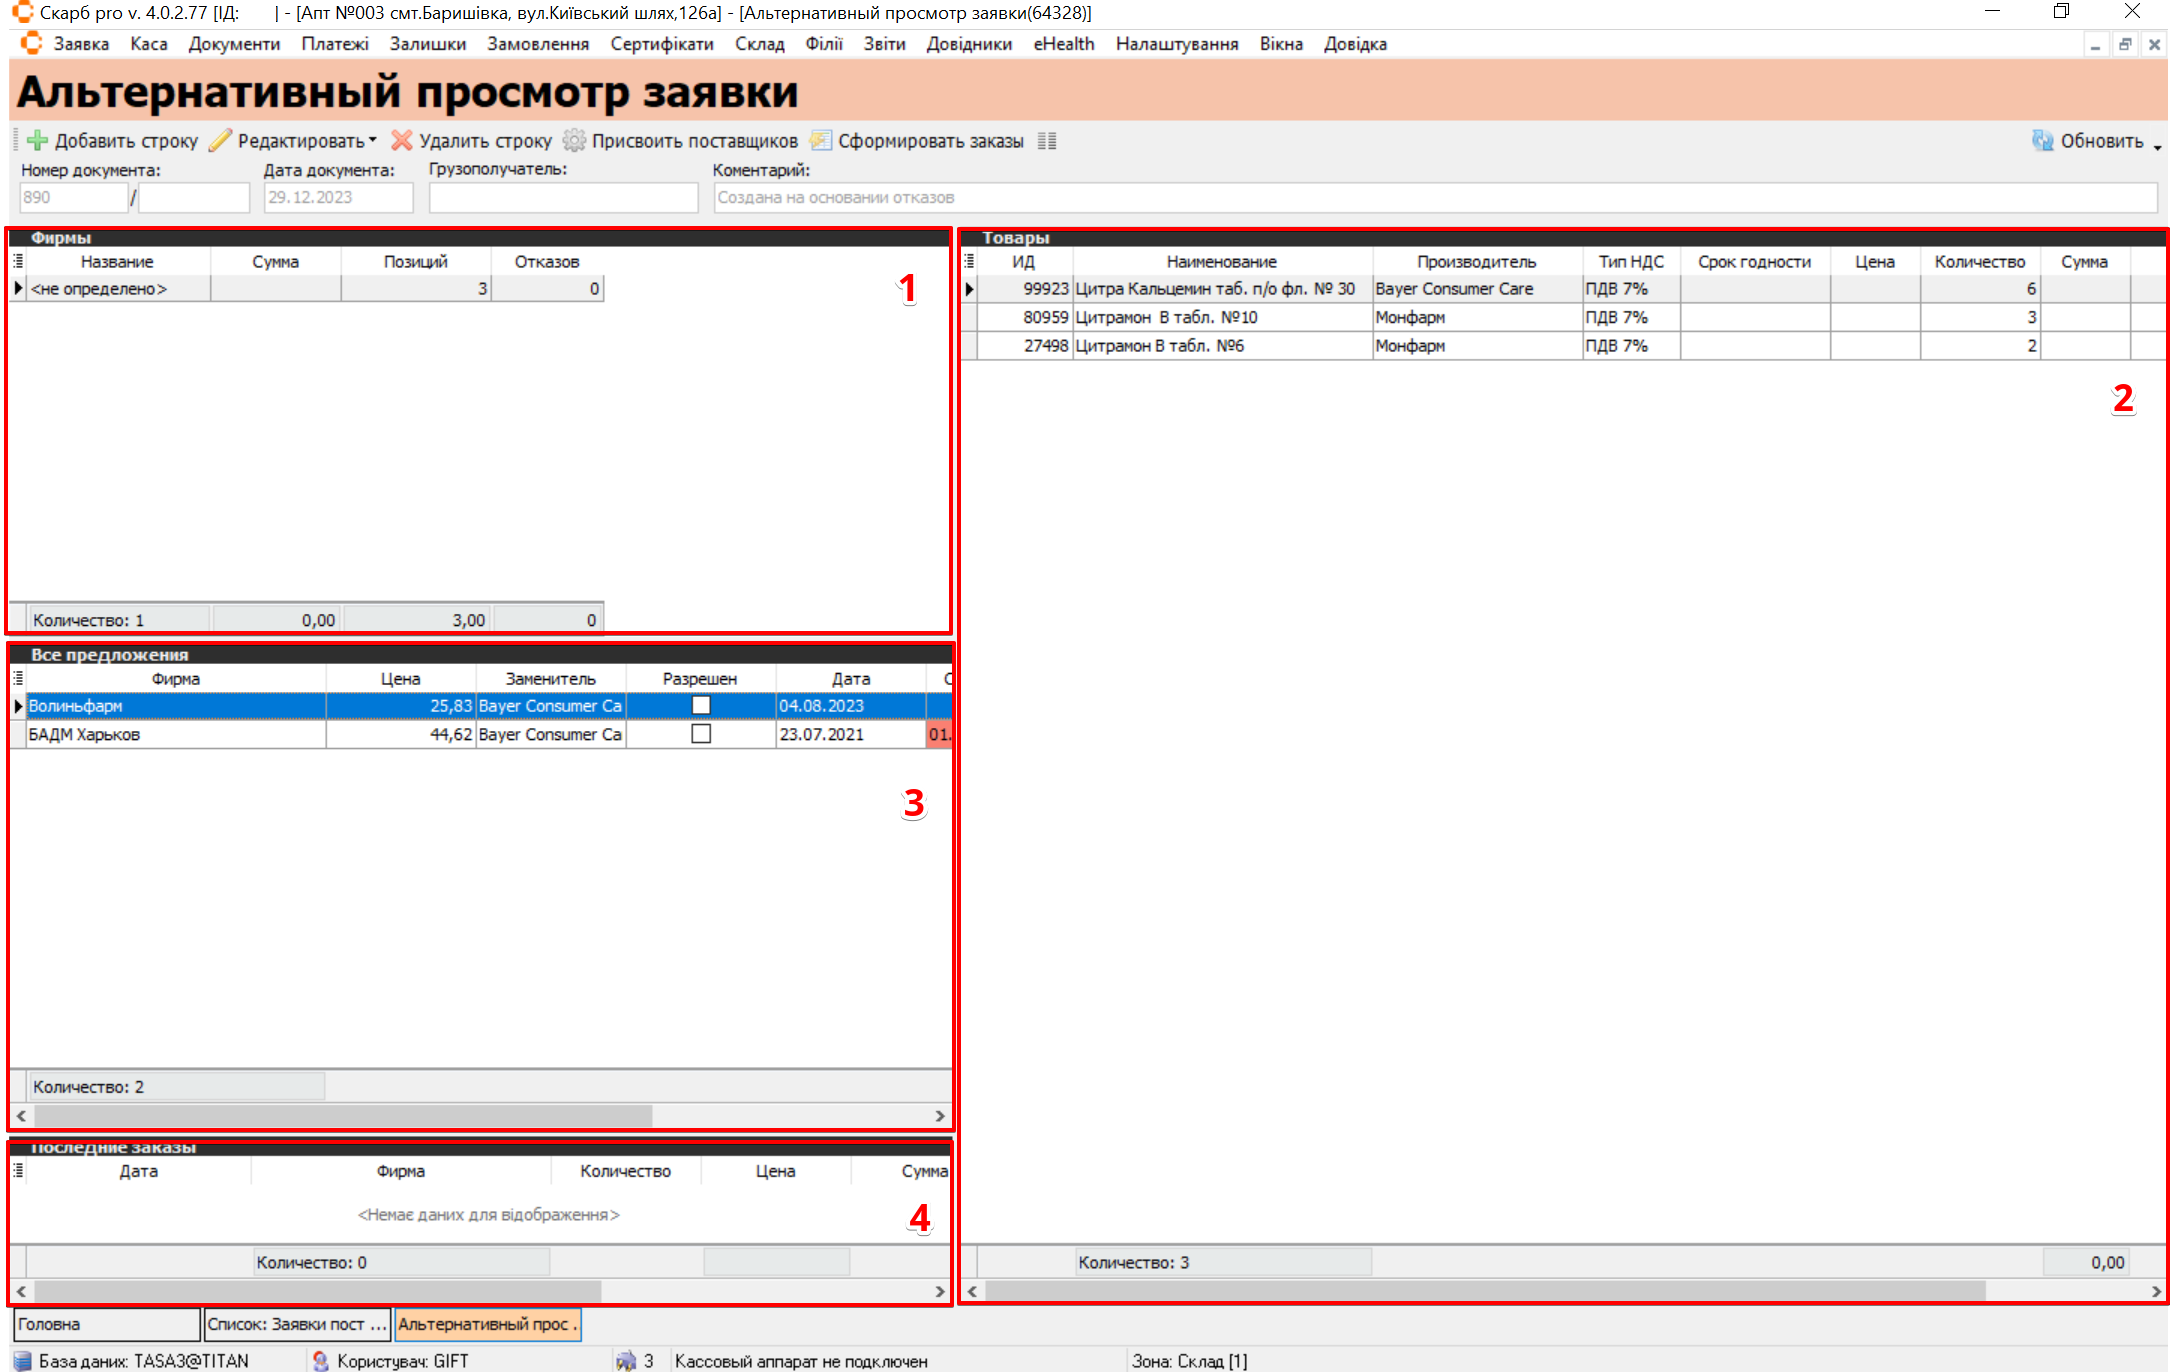Click the pencil Редактировать icon
2175x1372 pixels.
[x=220, y=141]
